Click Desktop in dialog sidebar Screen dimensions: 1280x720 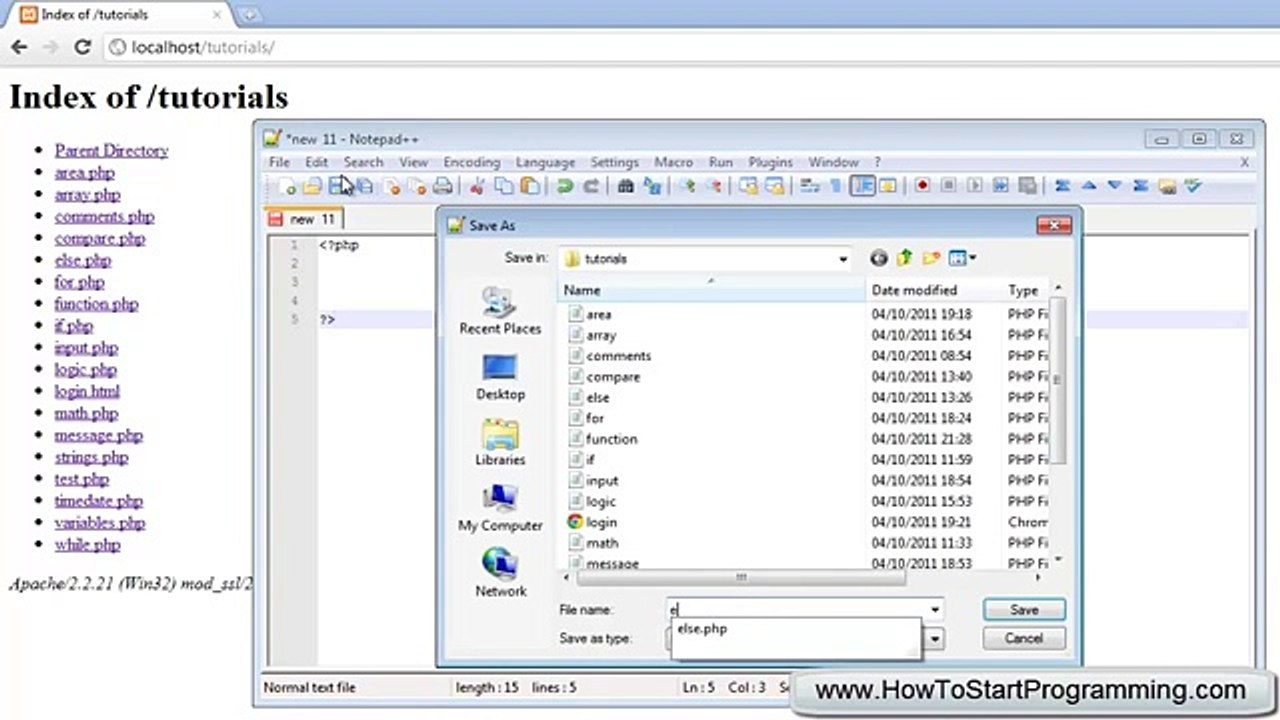click(500, 377)
